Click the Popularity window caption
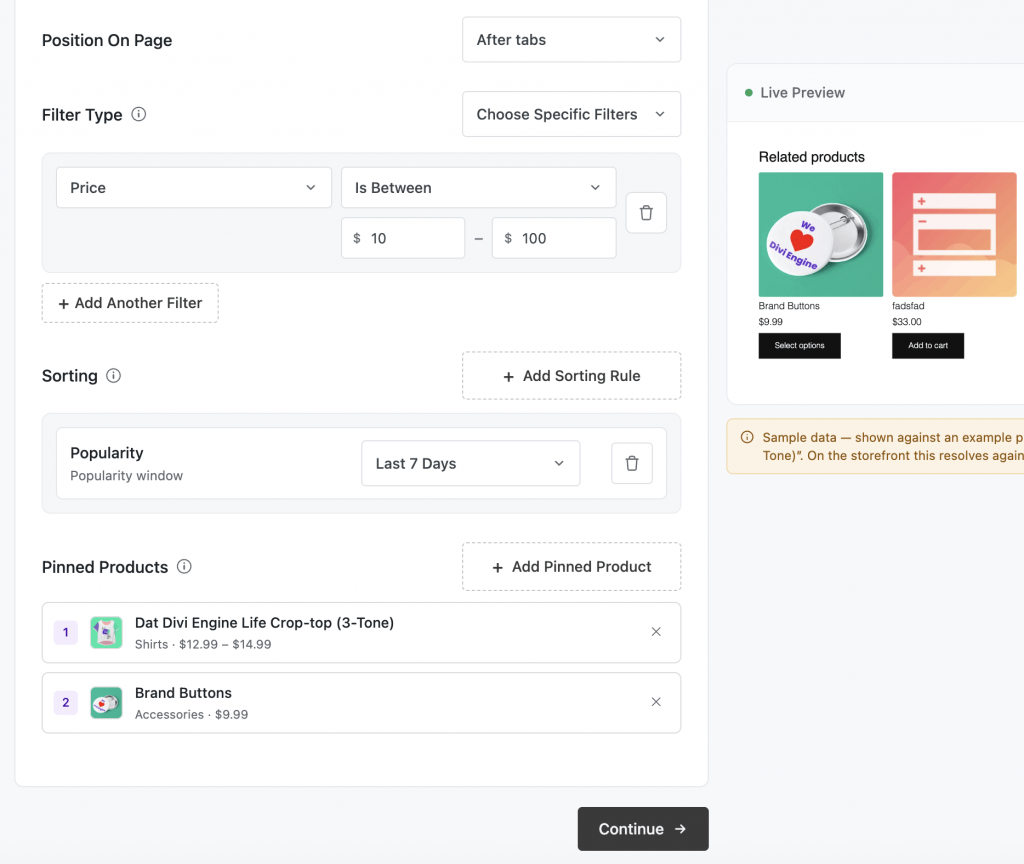 pos(127,476)
